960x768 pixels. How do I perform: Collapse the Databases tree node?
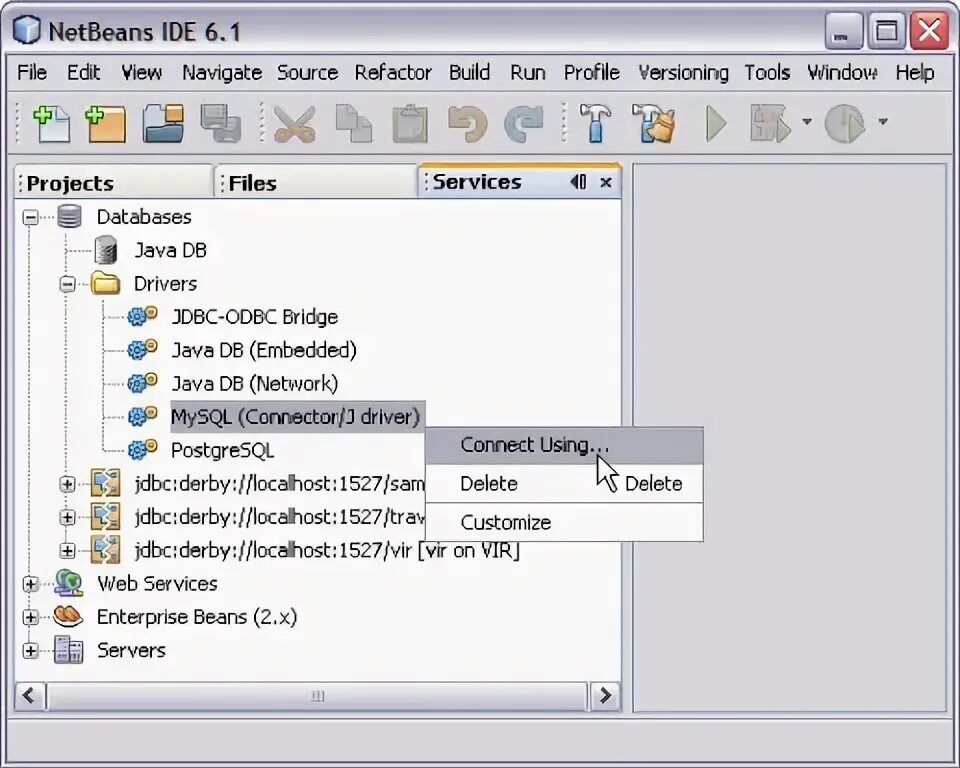click(30, 217)
